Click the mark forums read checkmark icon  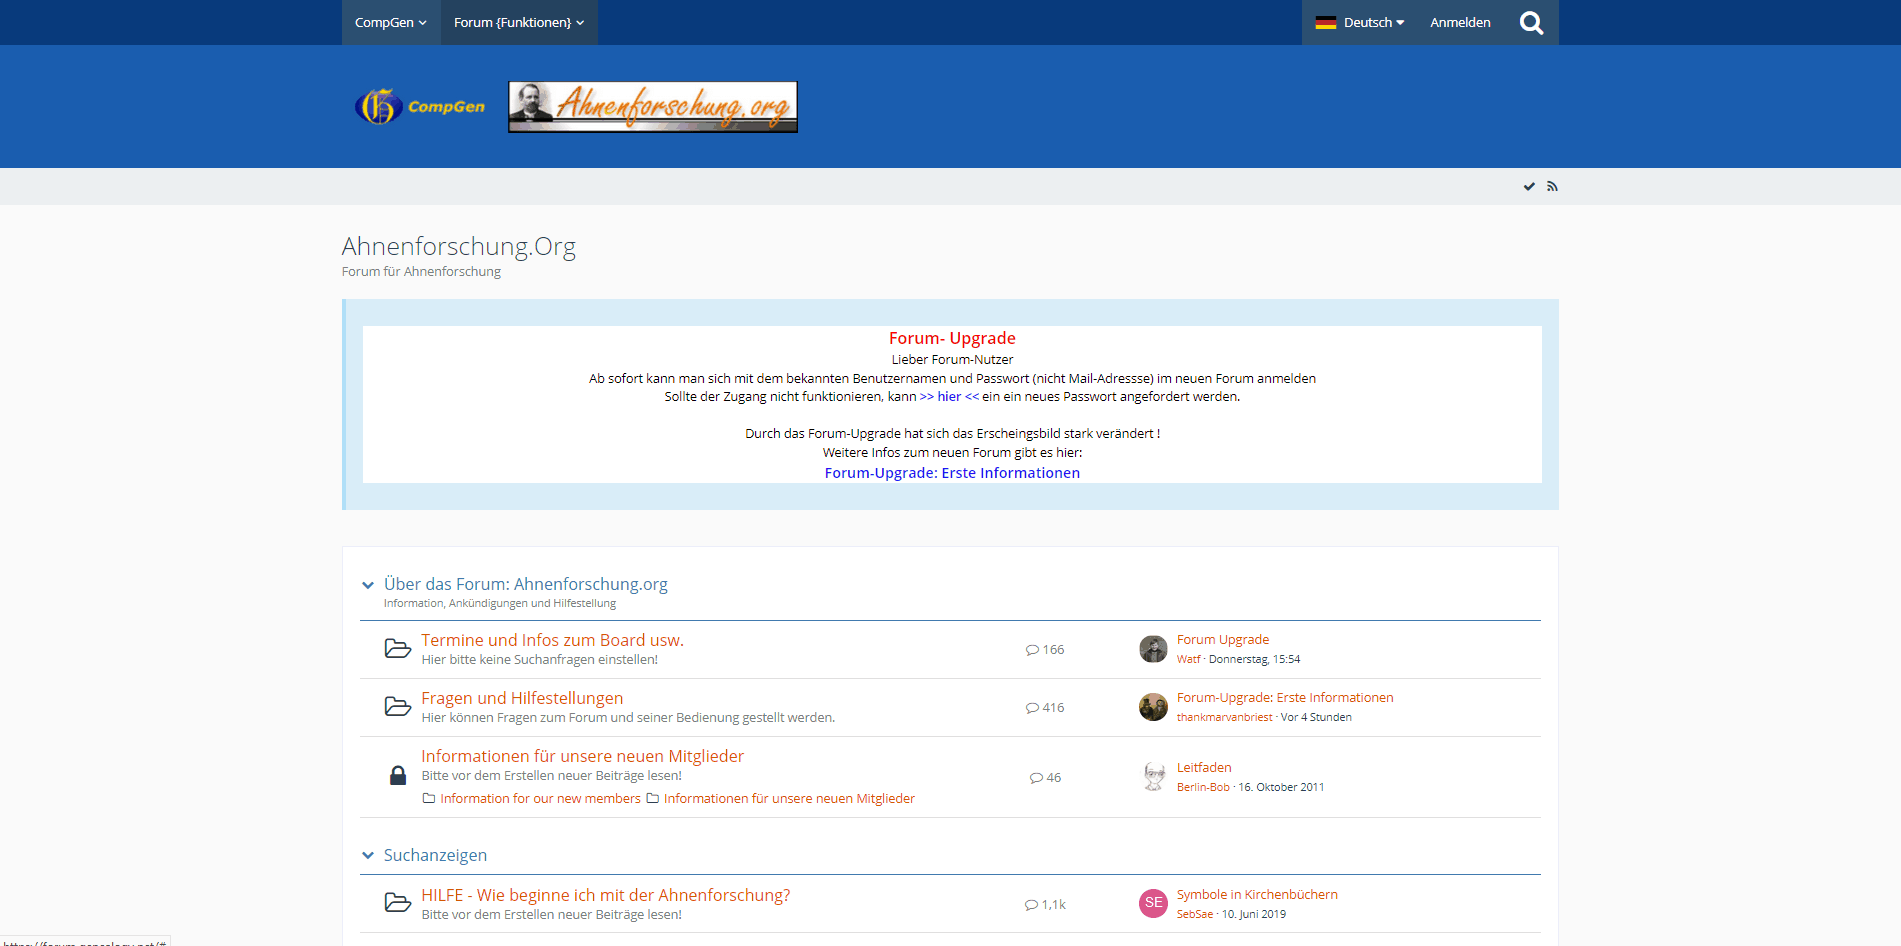pos(1529,187)
